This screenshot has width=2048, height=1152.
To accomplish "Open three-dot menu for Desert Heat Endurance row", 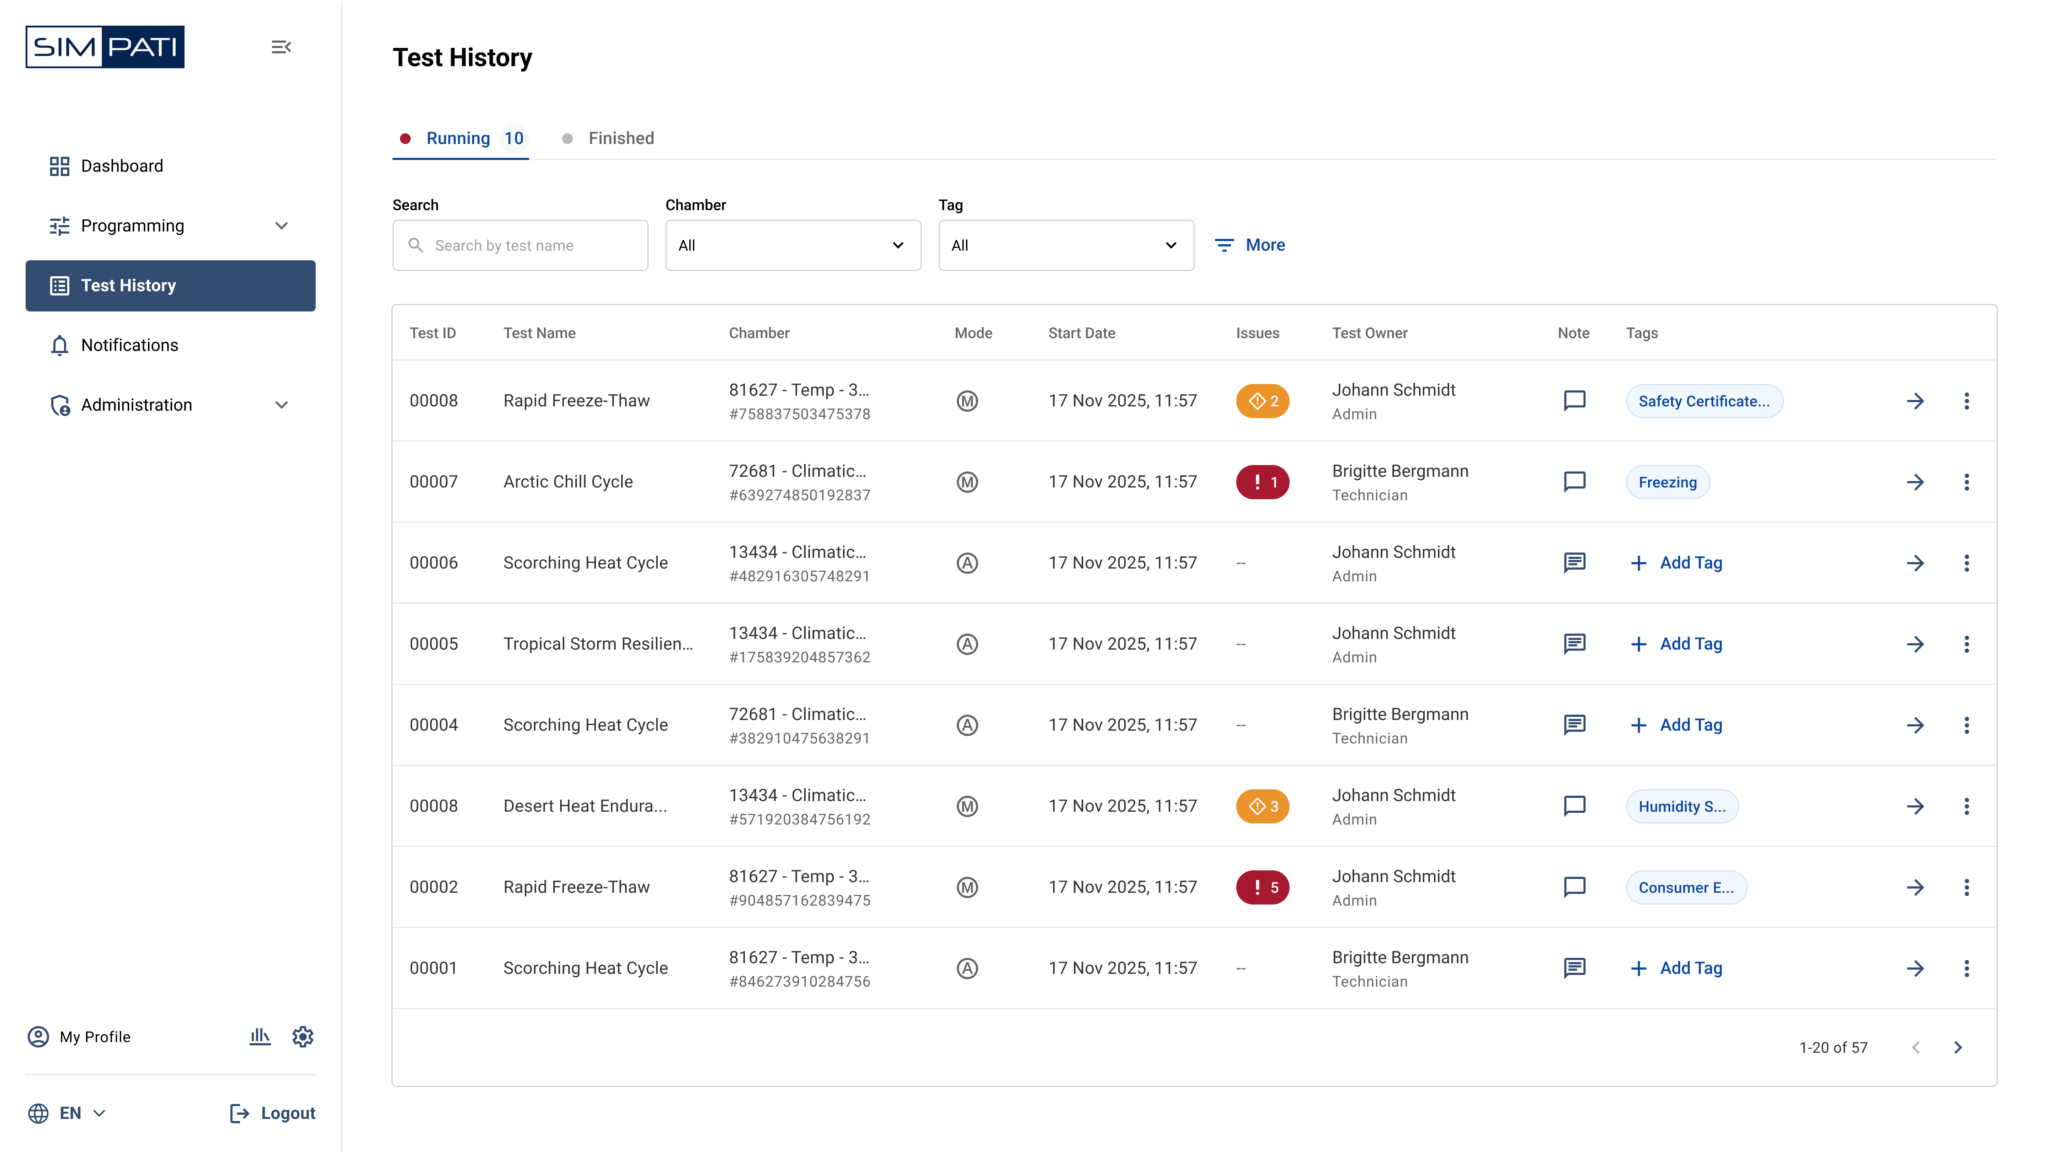I will pyautogui.click(x=1966, y=806).
